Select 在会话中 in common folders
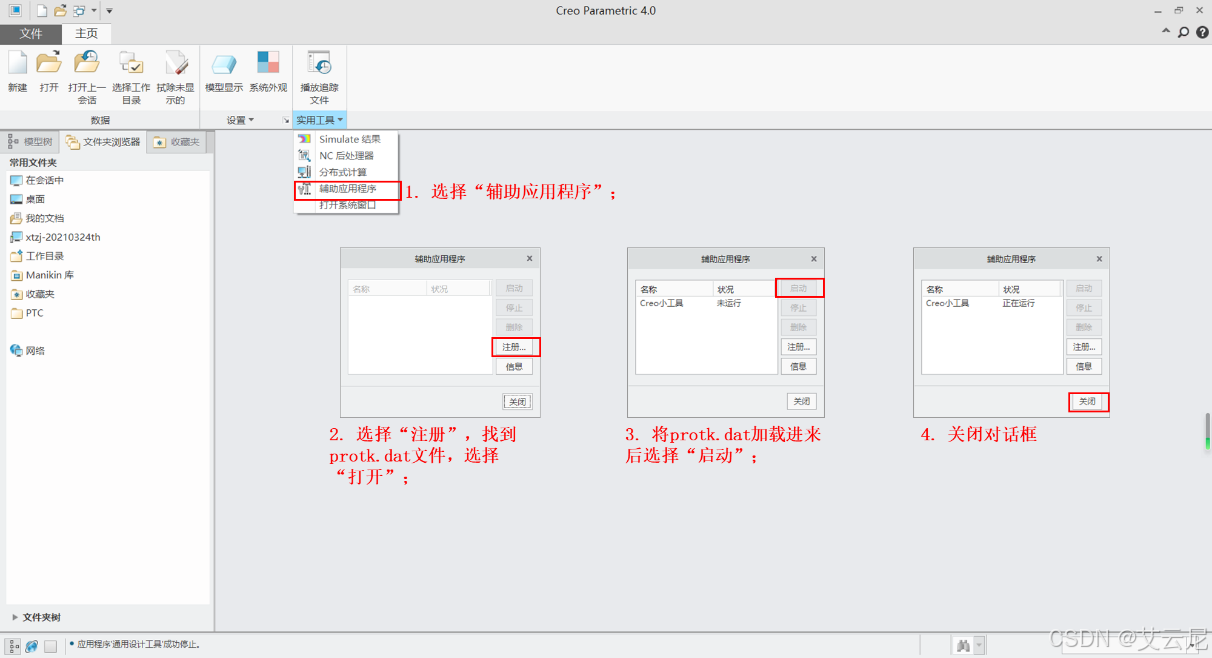 click(37, 180)
